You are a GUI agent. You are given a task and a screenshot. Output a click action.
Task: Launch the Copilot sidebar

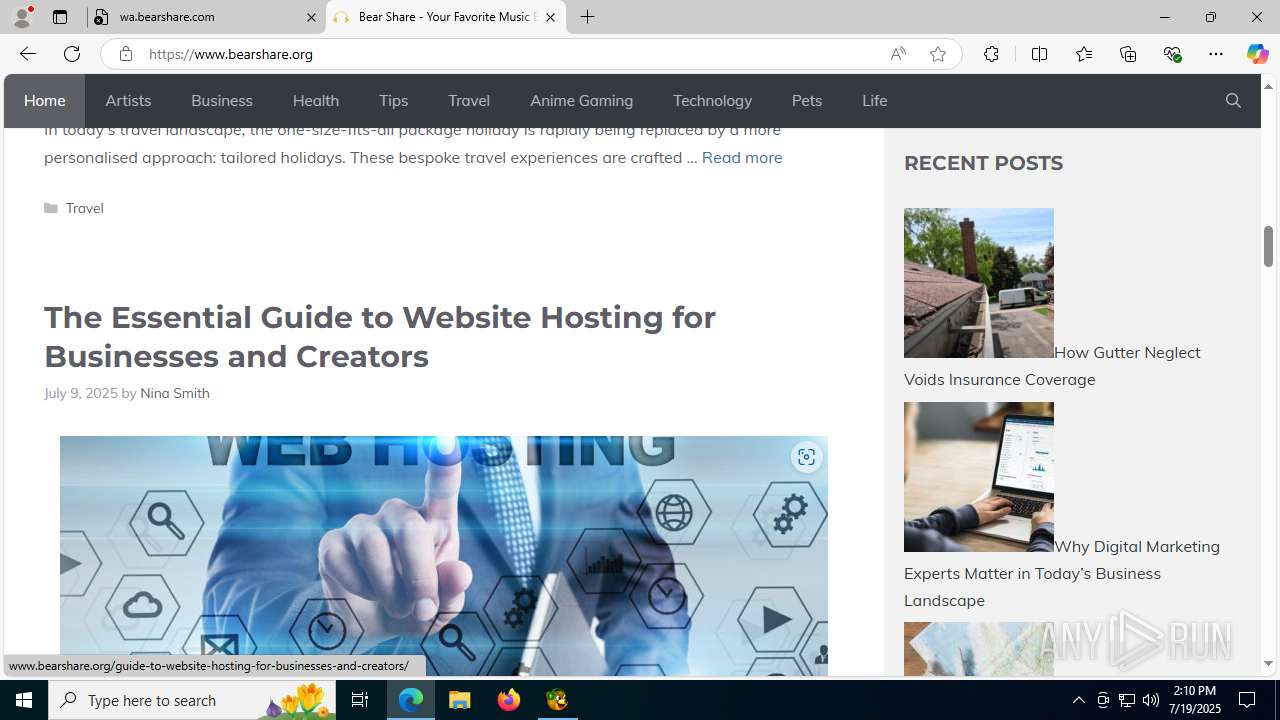pyautogui.click(x=1257, y=54)
